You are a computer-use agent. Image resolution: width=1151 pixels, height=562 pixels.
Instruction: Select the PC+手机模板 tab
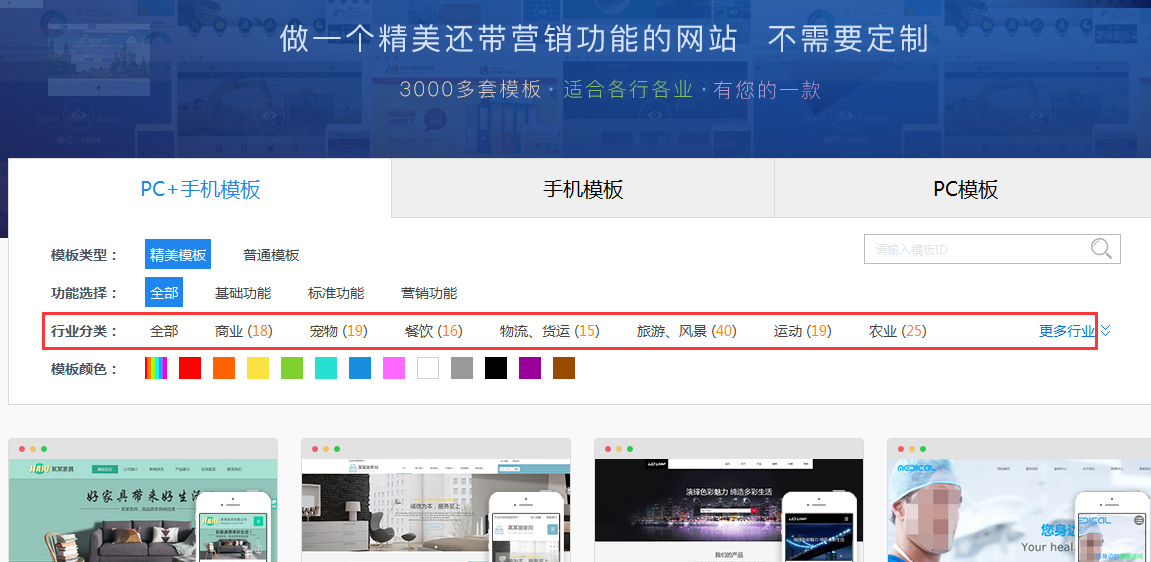pyautogui.click(x=200, y=189)
